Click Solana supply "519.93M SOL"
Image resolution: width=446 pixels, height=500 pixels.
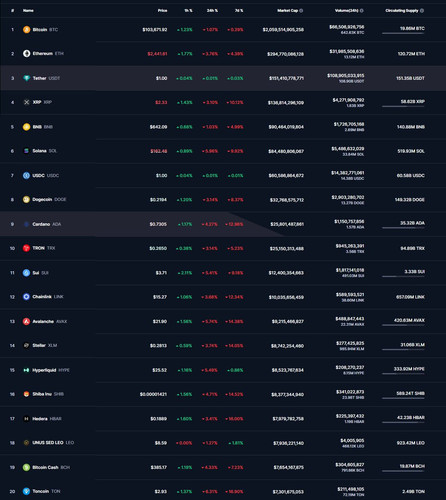[x=411, y=151]
